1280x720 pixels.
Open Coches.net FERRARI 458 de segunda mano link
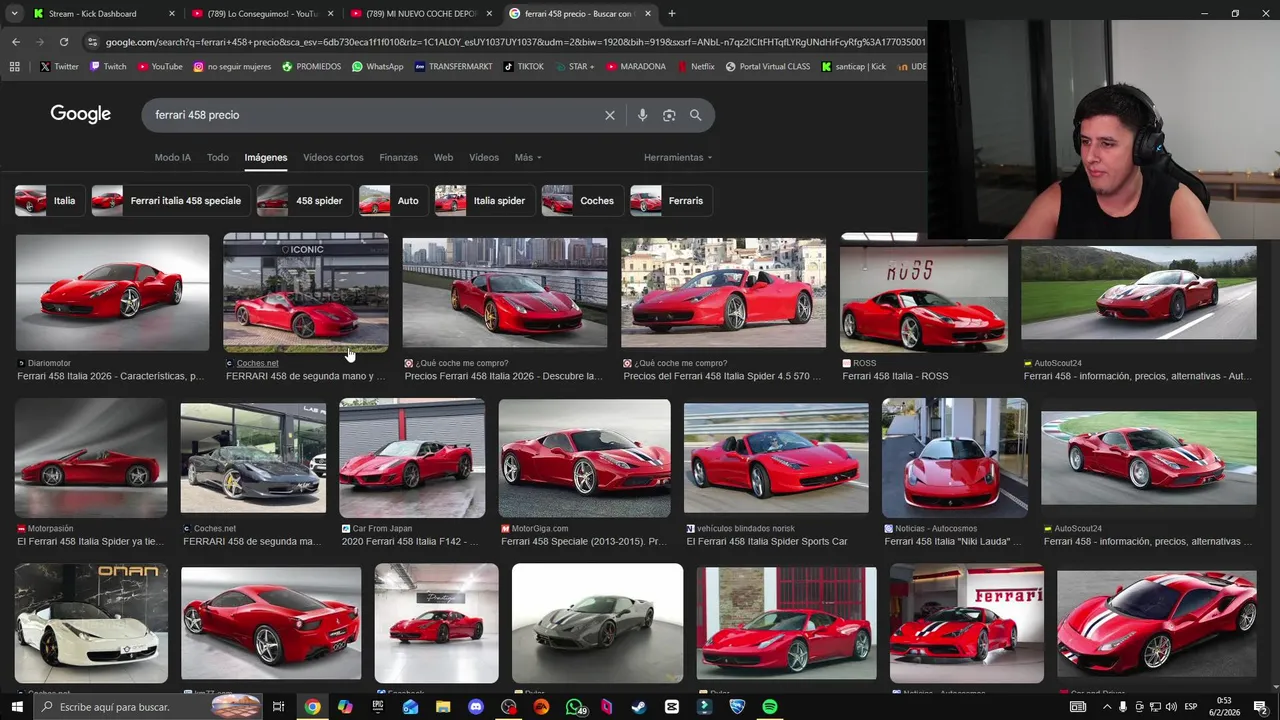click(x=305, y=376)
